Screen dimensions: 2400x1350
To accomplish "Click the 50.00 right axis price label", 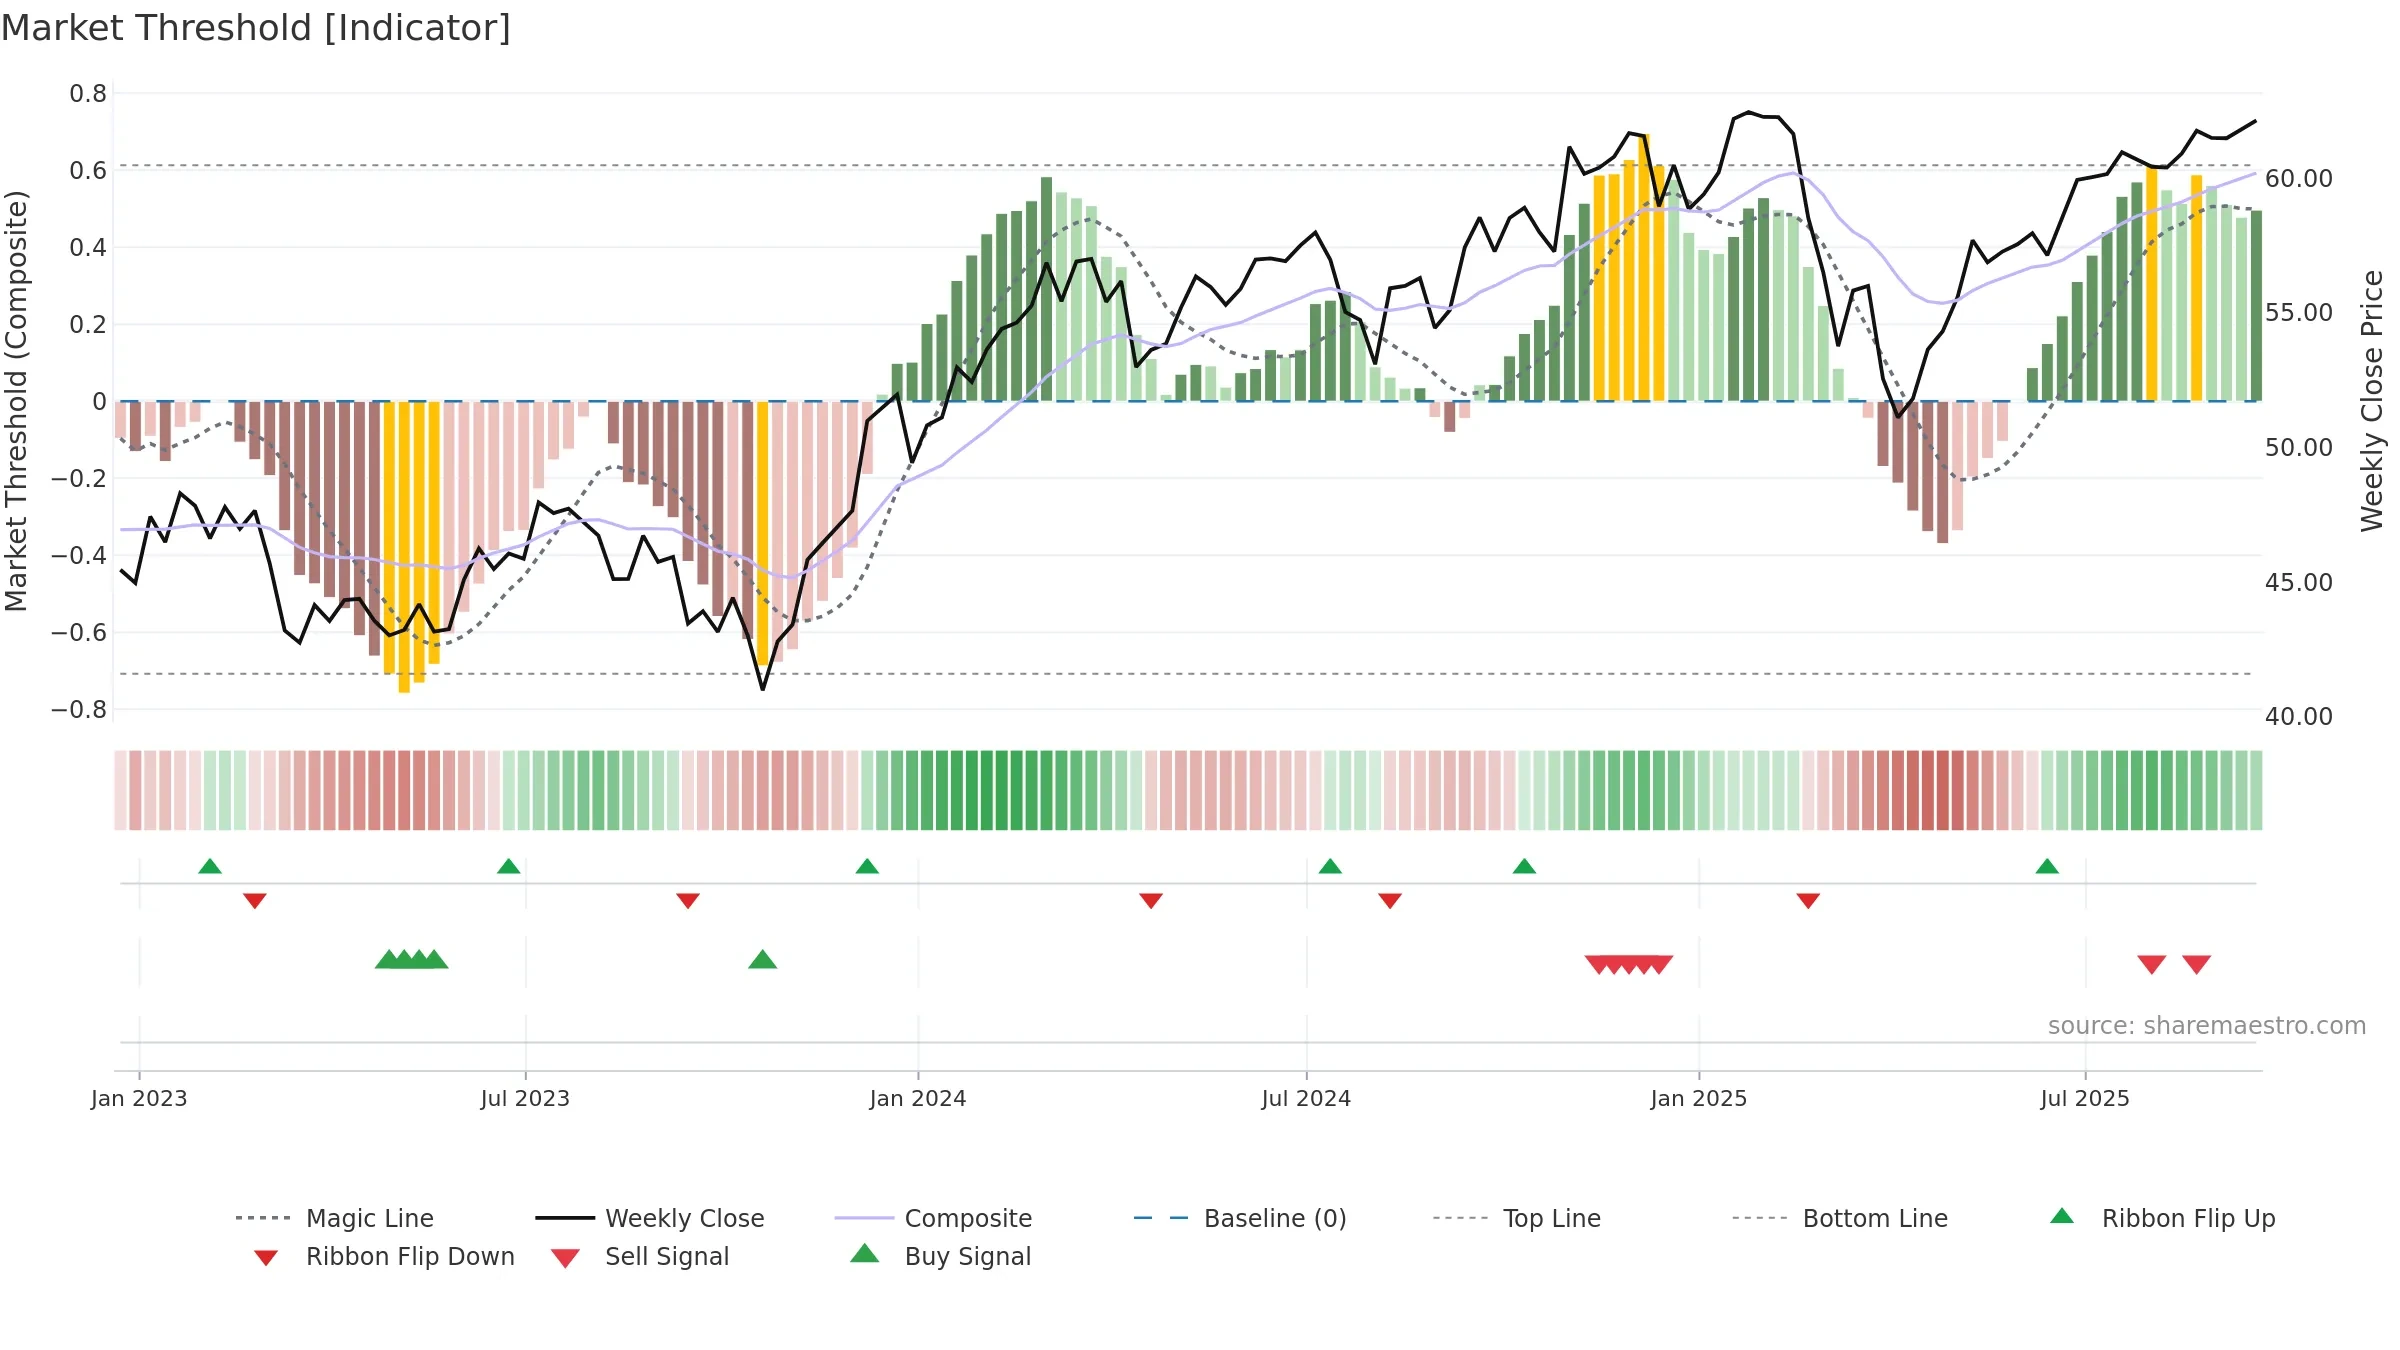I will 2299,448.
